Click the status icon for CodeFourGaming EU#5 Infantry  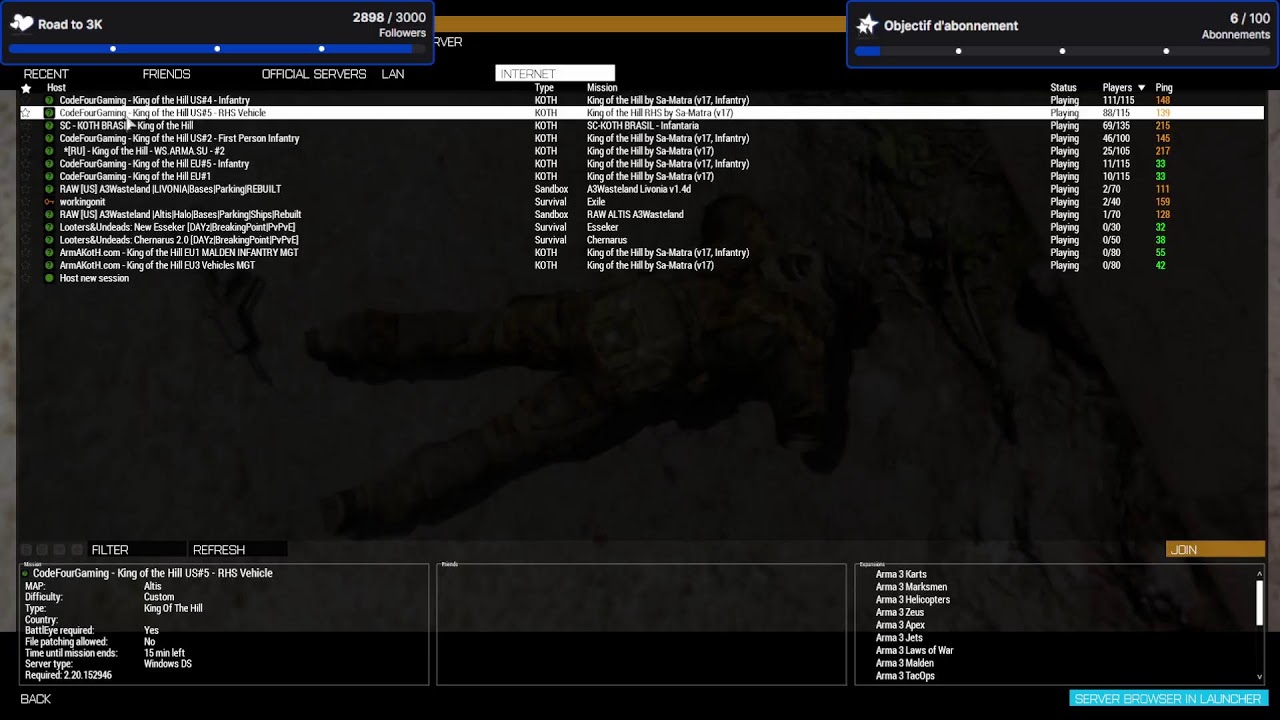(49, 164)
